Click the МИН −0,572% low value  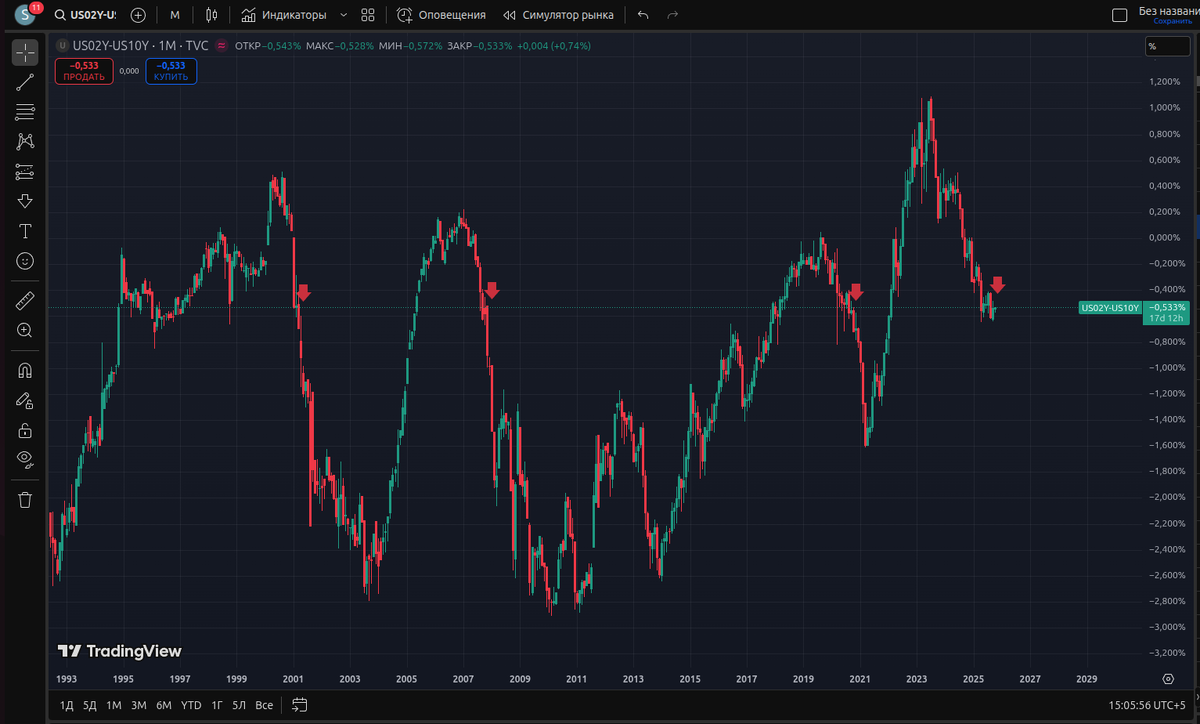(x=410, y=45)
